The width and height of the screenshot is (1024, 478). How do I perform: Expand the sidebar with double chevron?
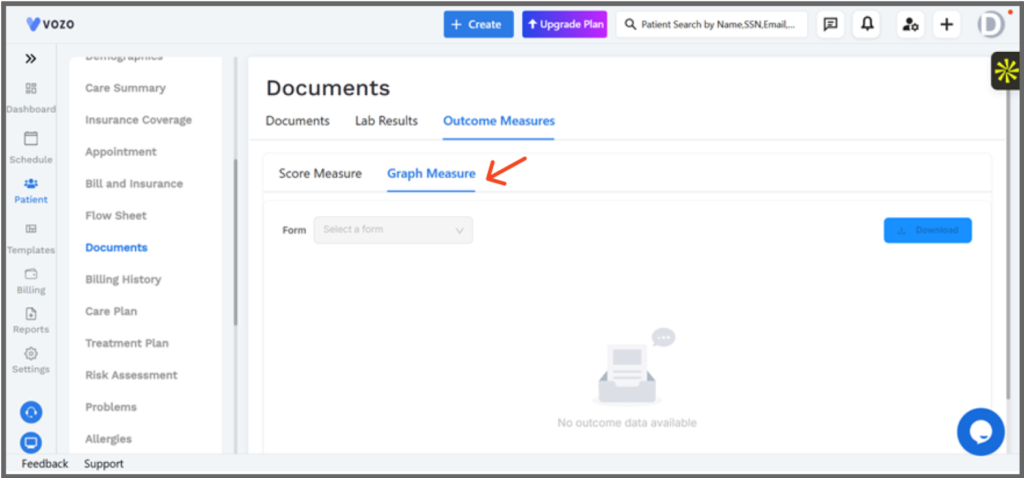pos(31,59)
